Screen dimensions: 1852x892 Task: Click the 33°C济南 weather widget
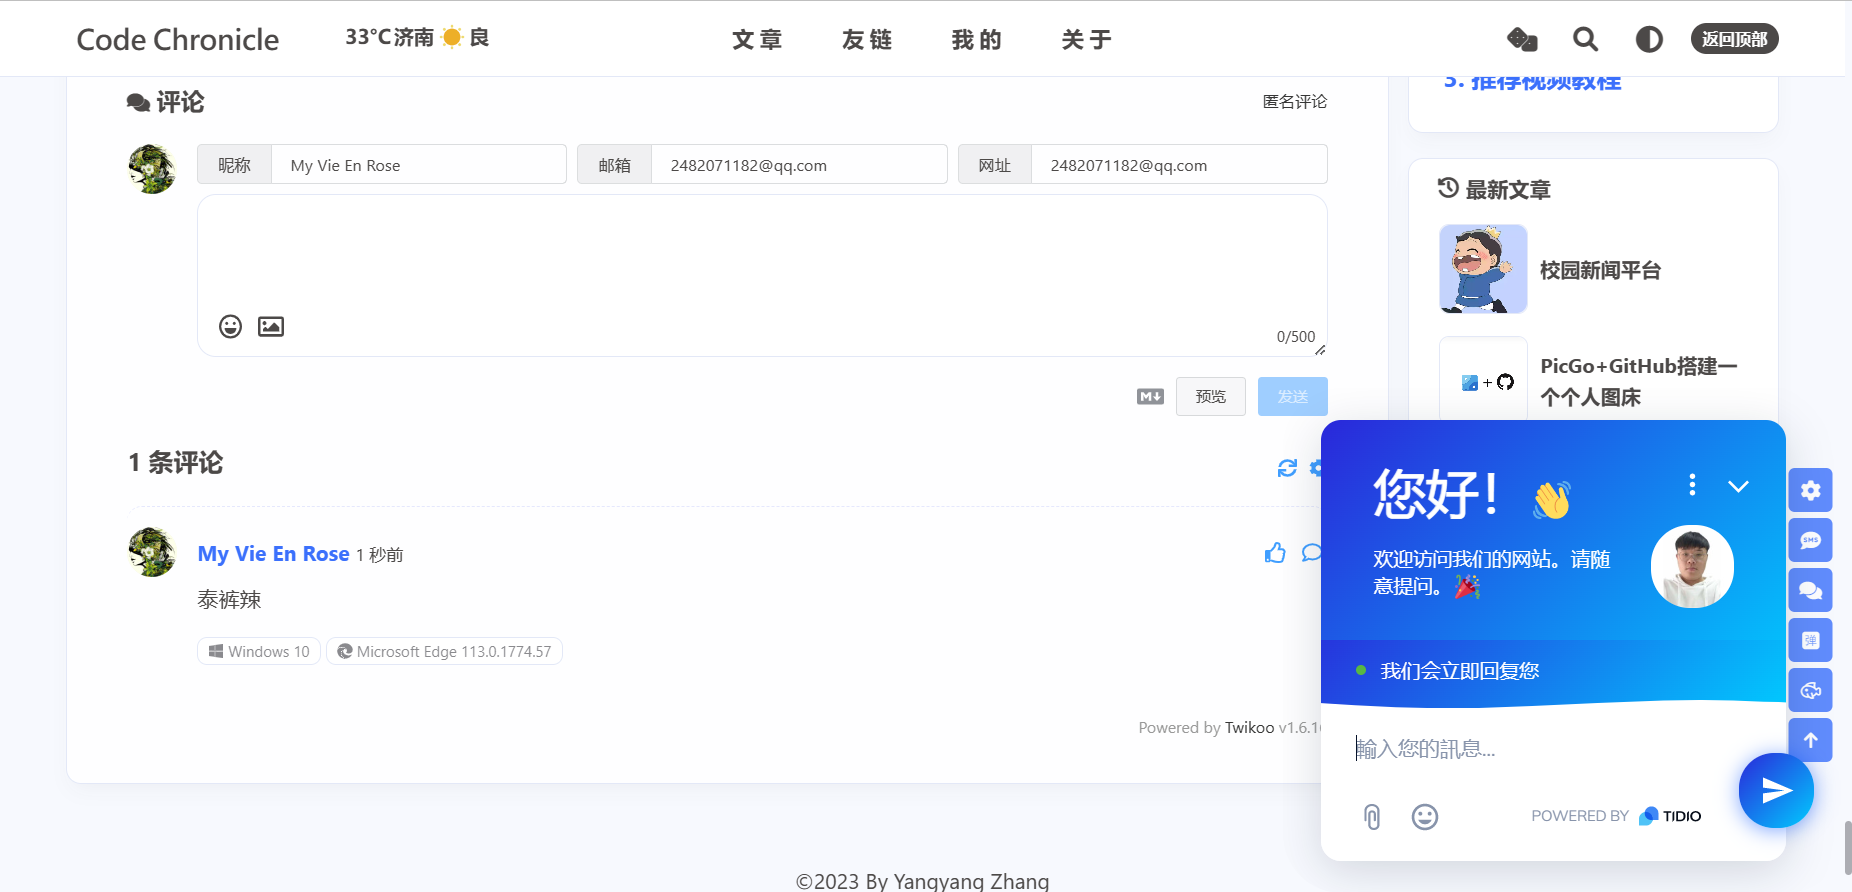(x=417, y=38)
